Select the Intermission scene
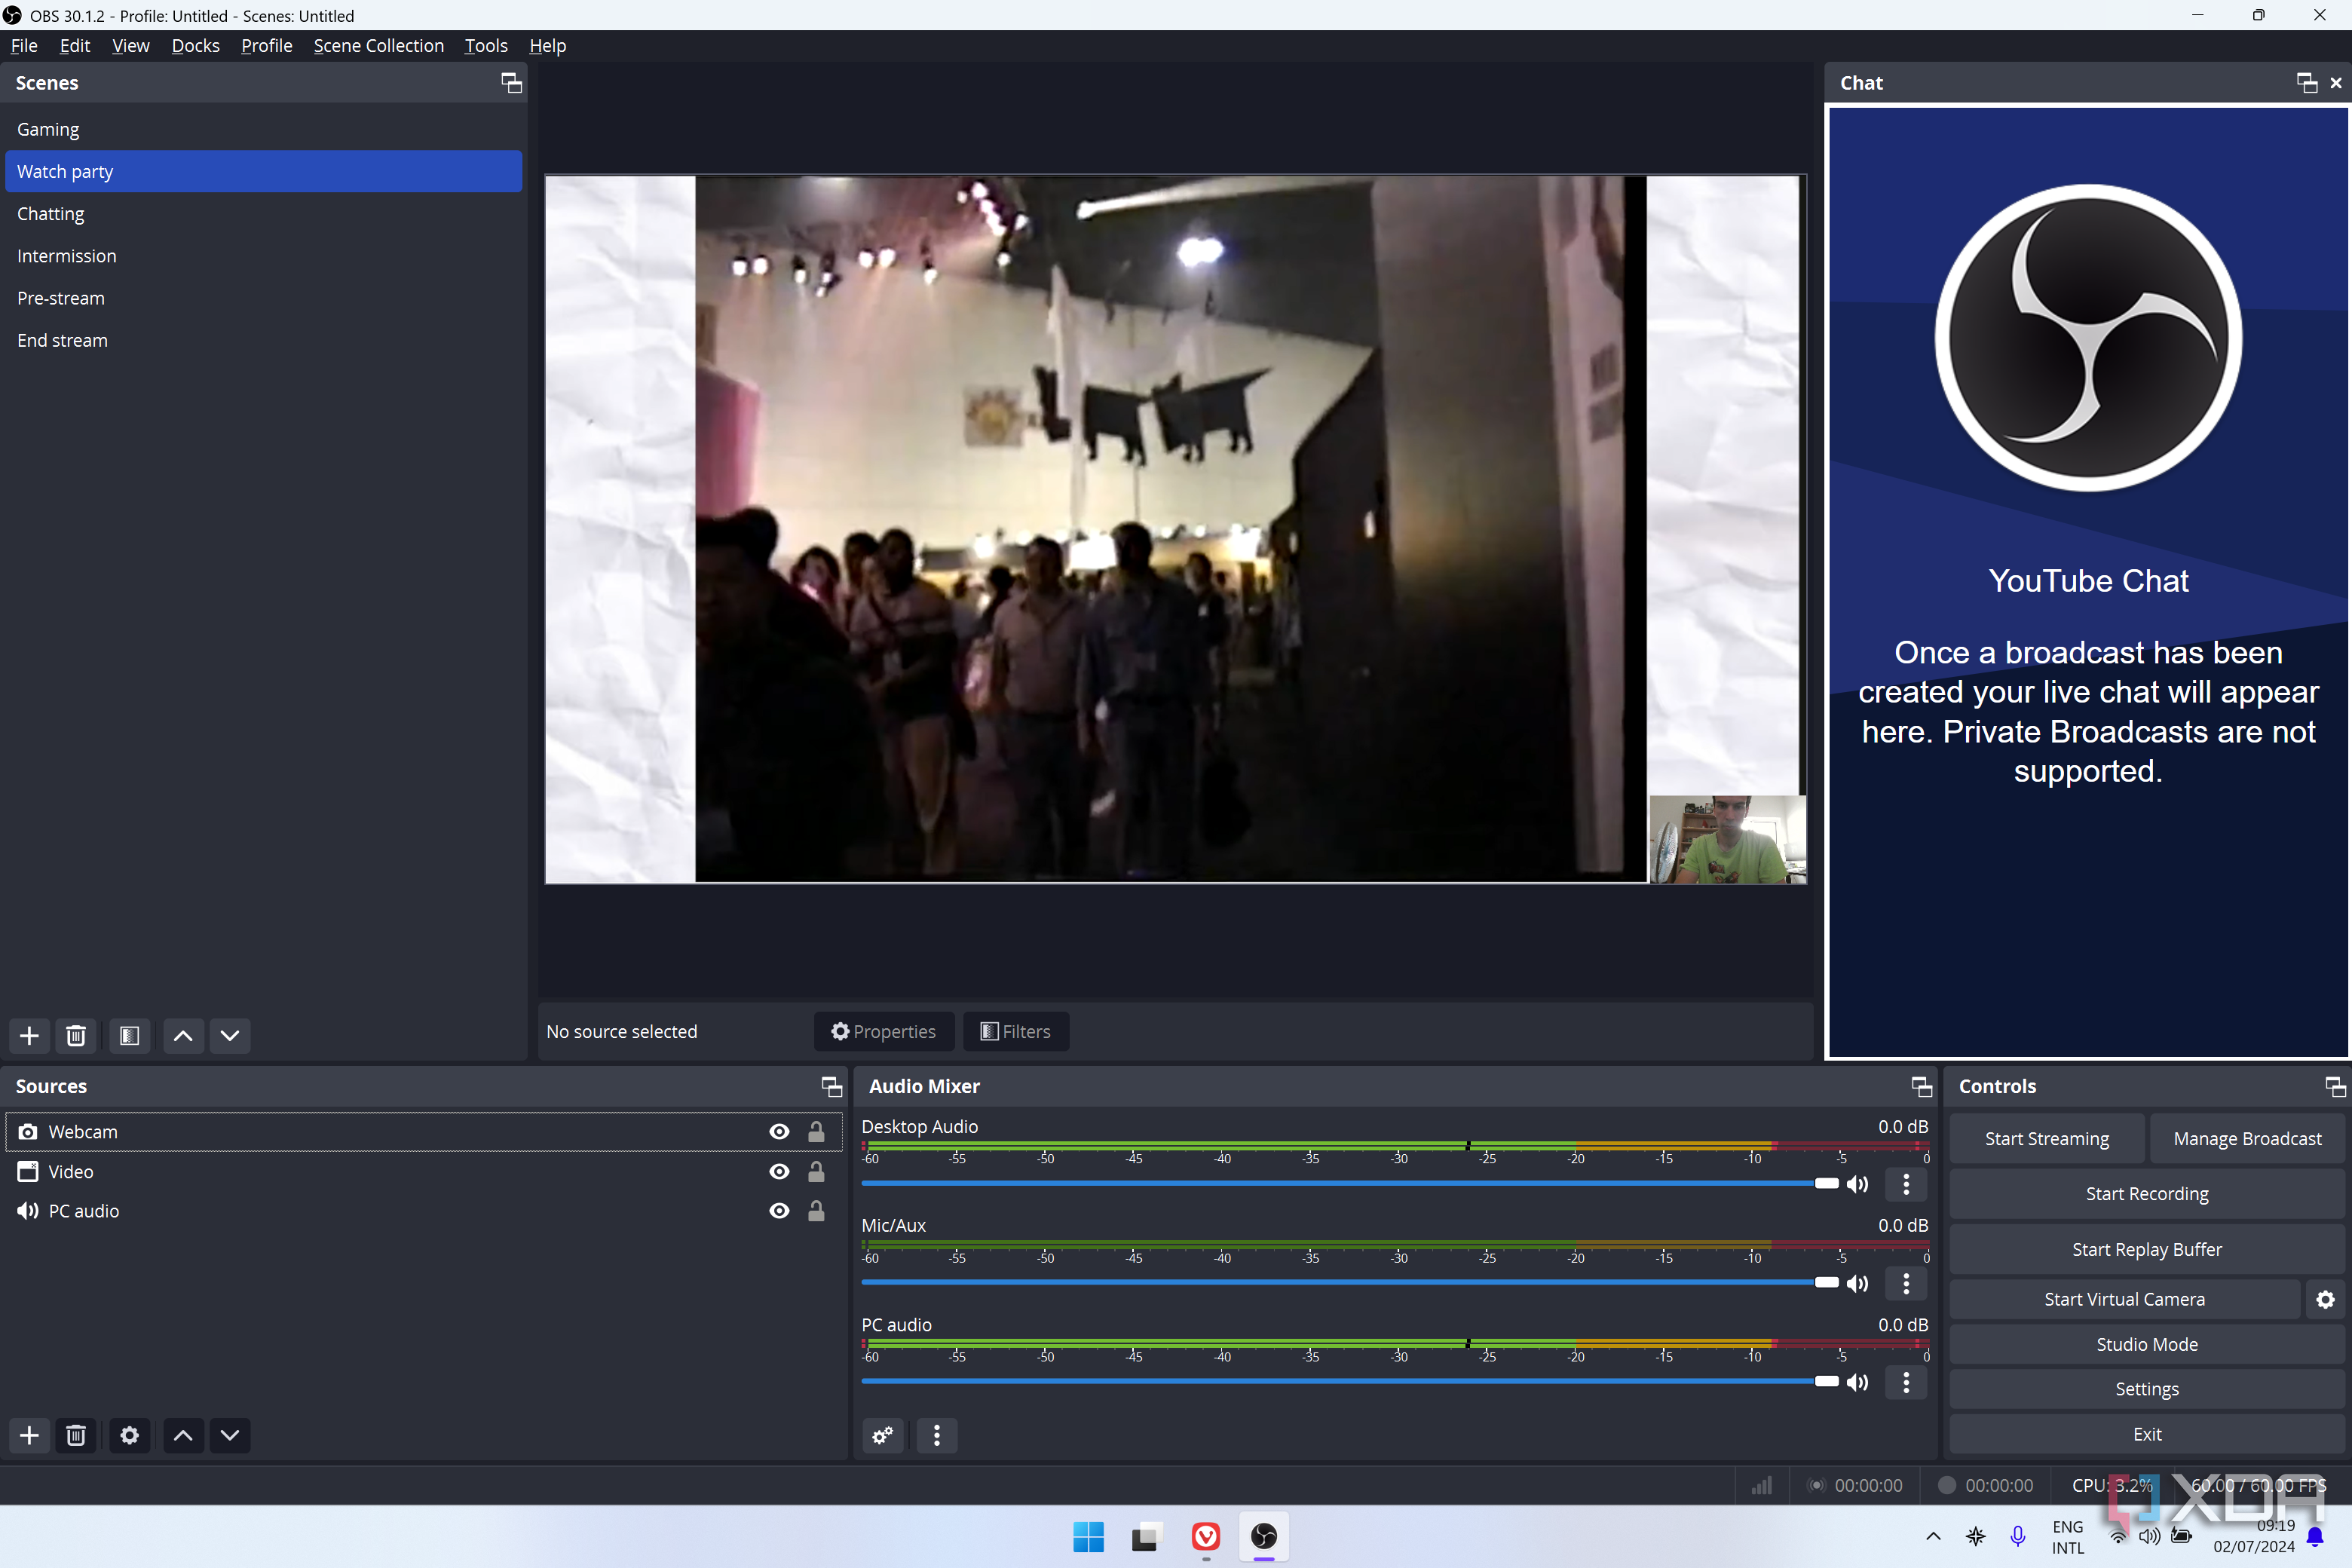2352x1568 pixels. (264, 256)
